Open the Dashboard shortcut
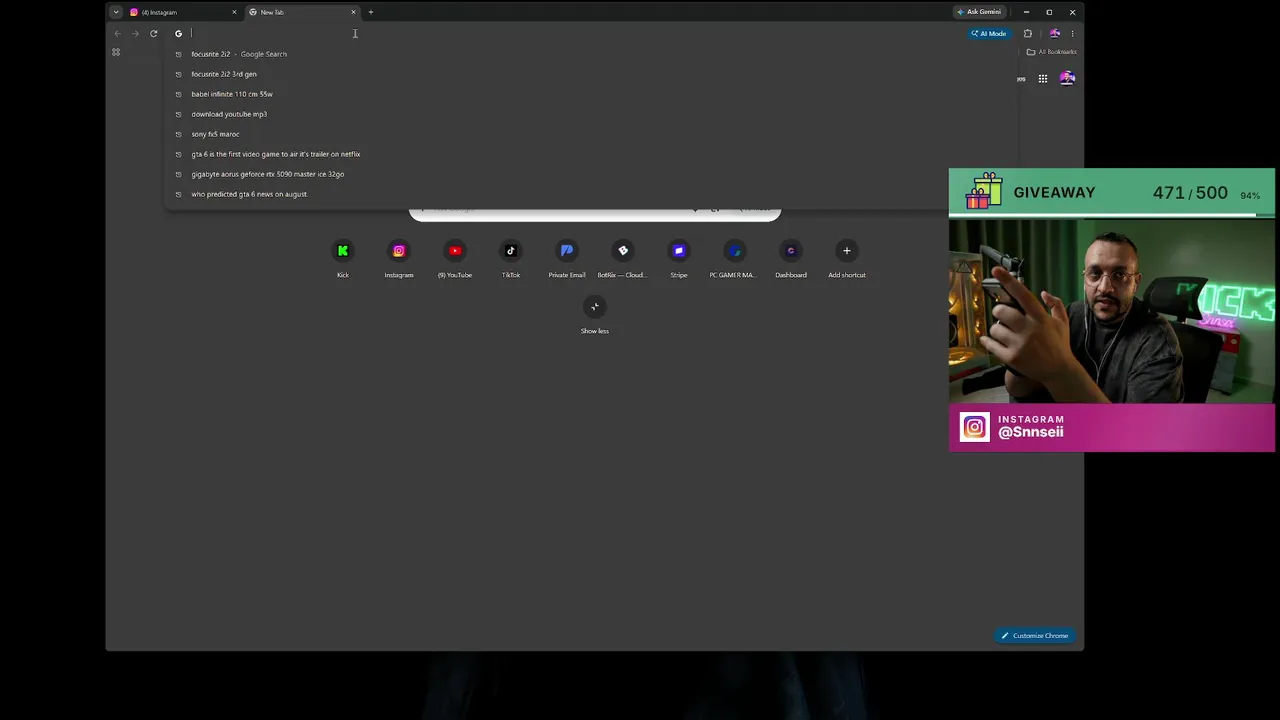 pos(791,258)
